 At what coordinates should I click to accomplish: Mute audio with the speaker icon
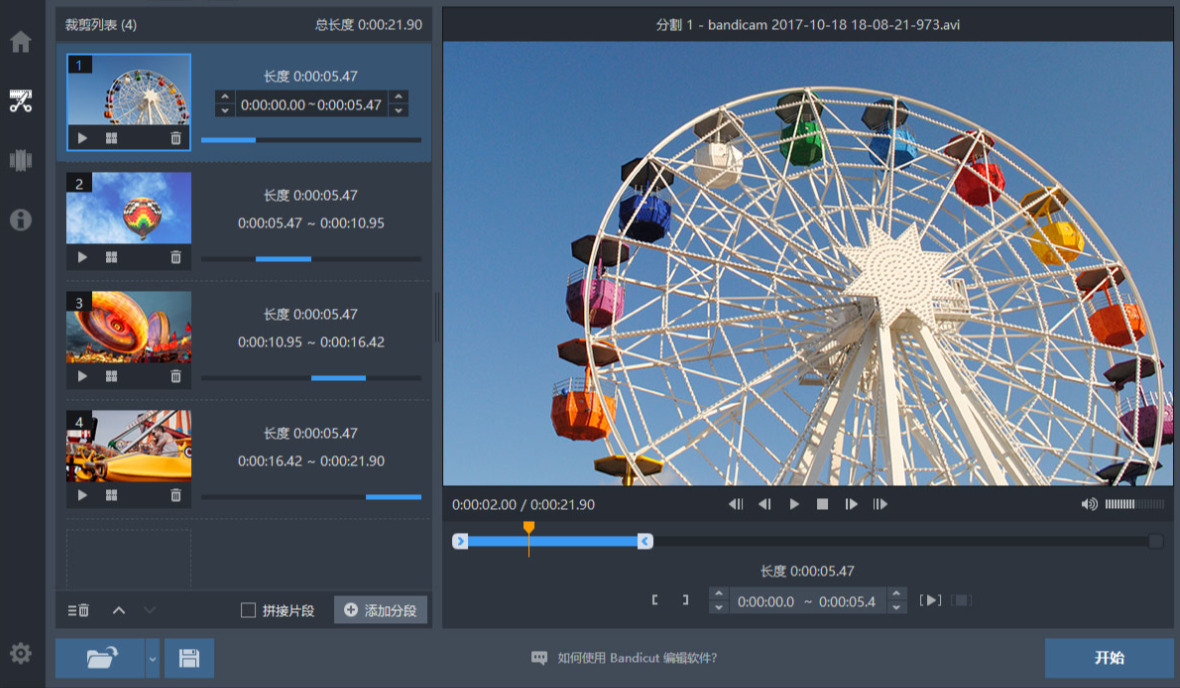1089,504
